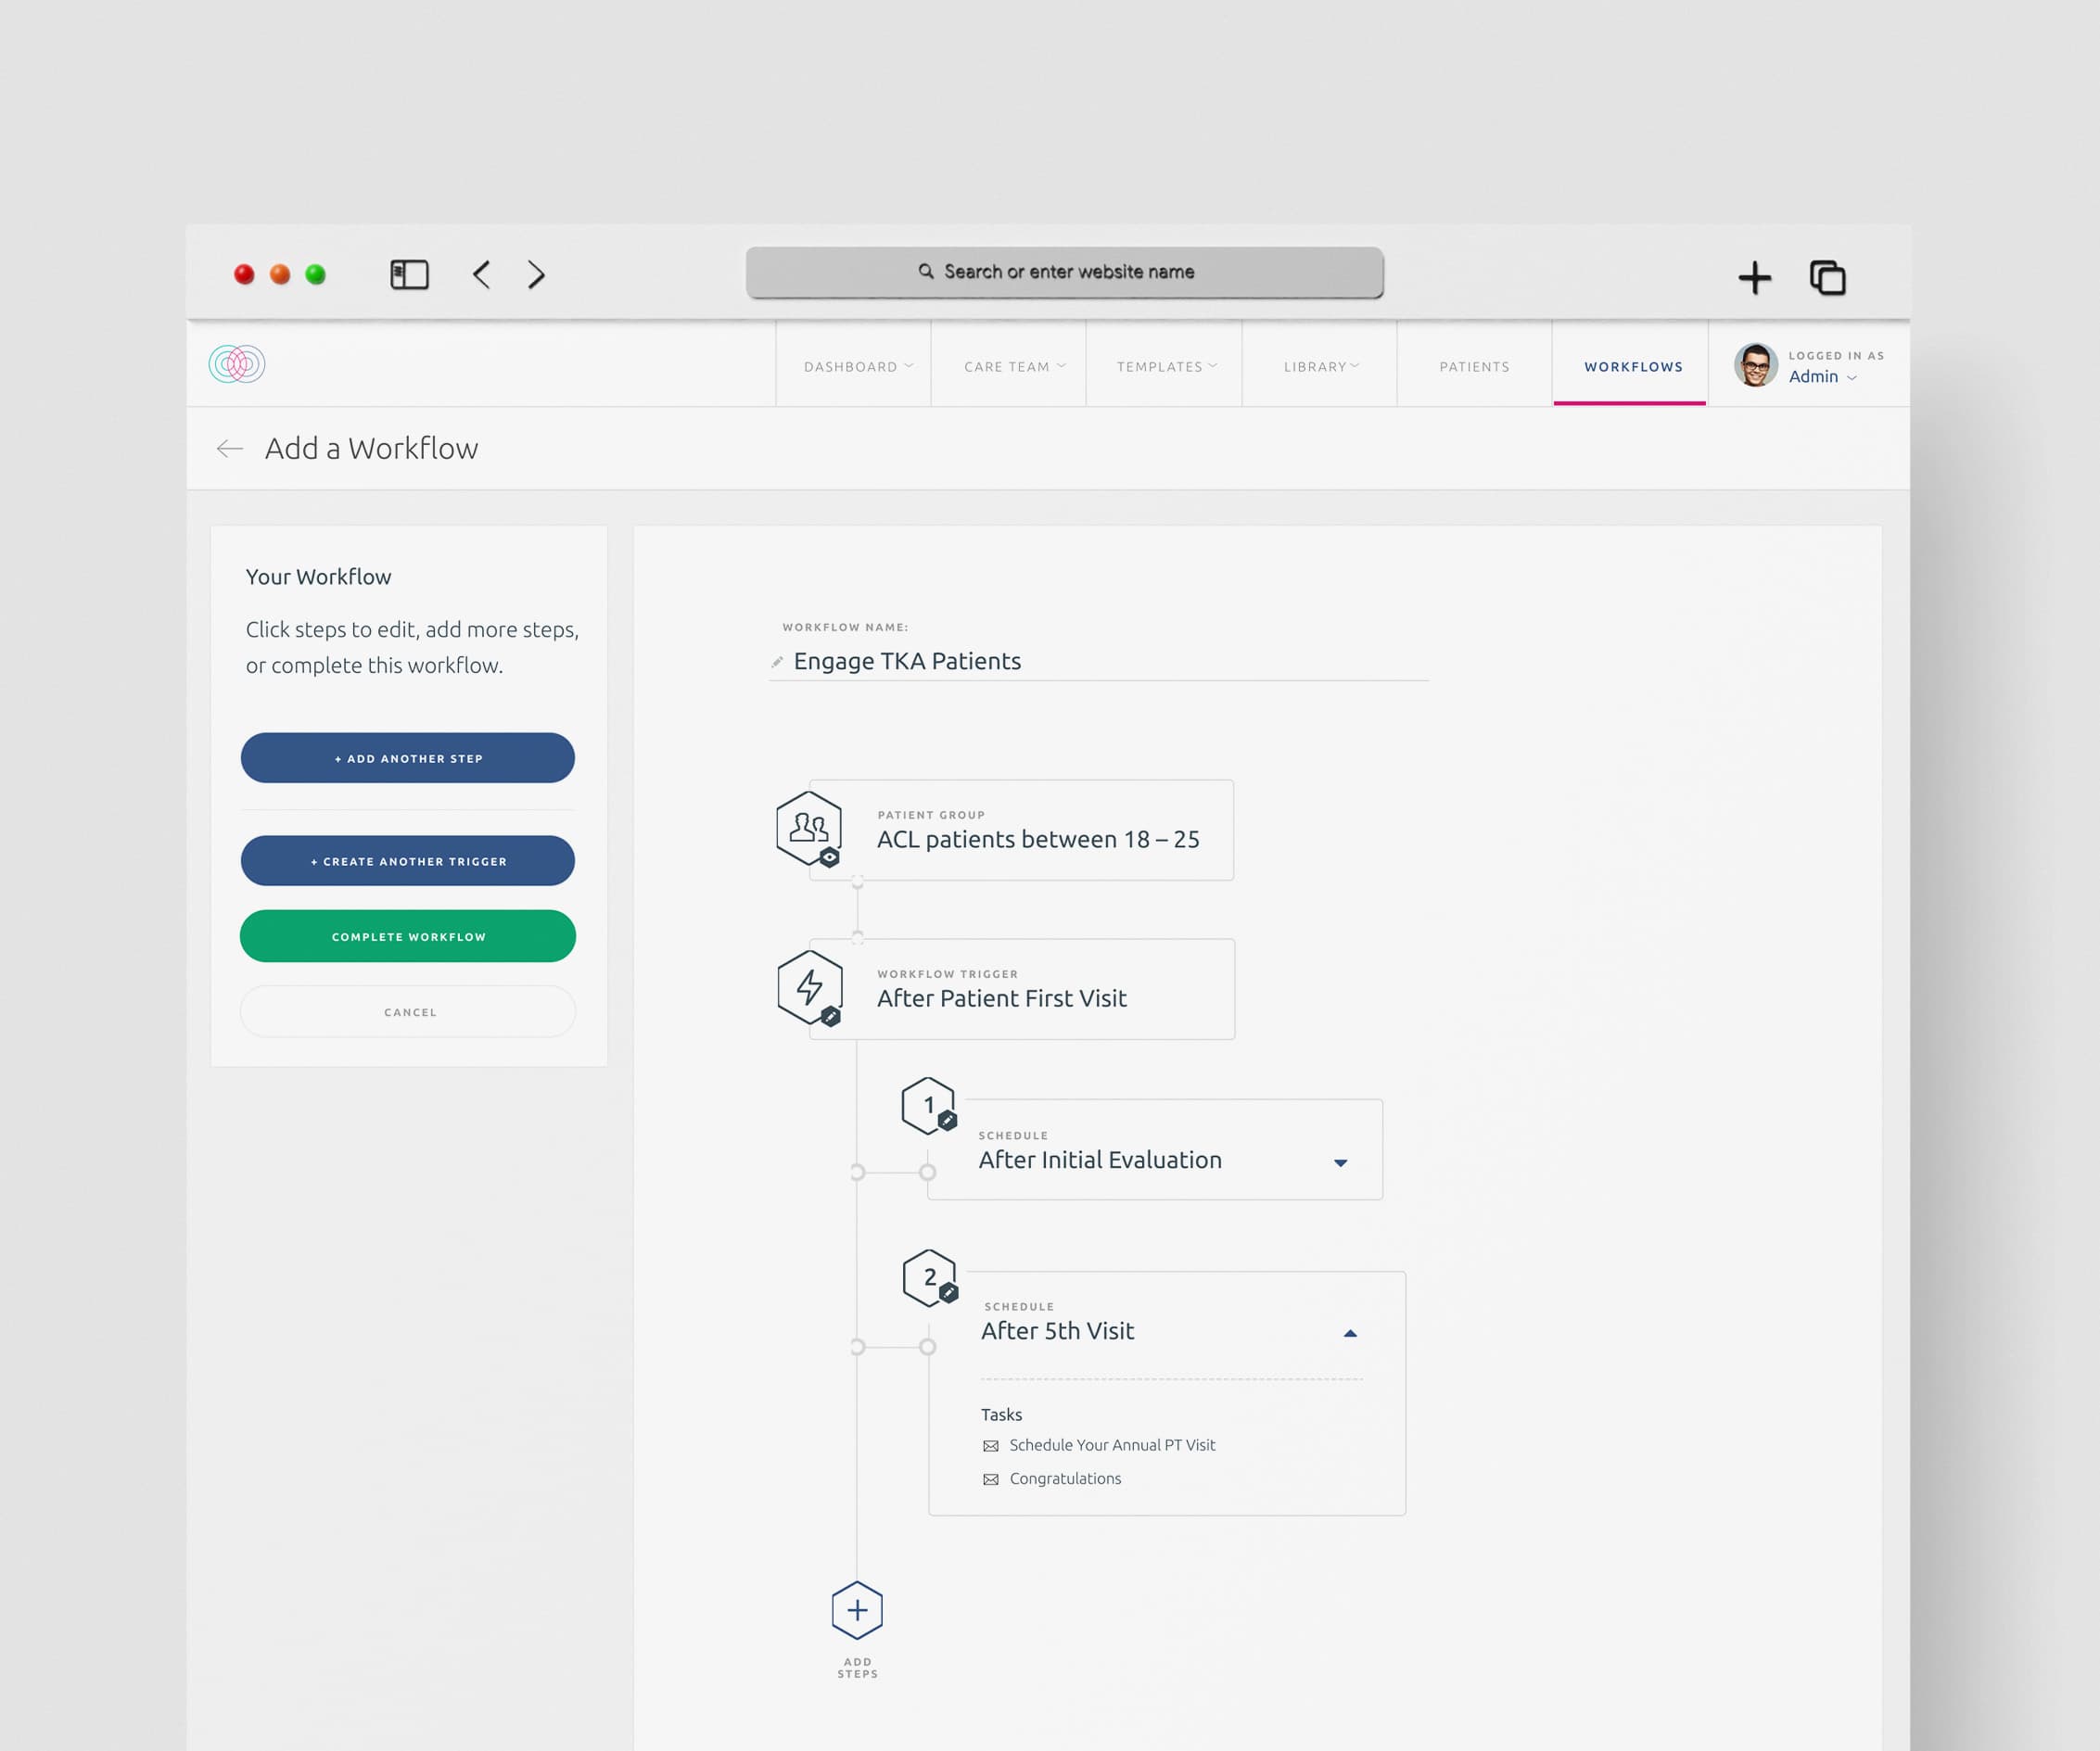Select the Workflows tab
This screenshot has height=1751, width=2100.
point(1632,367)
